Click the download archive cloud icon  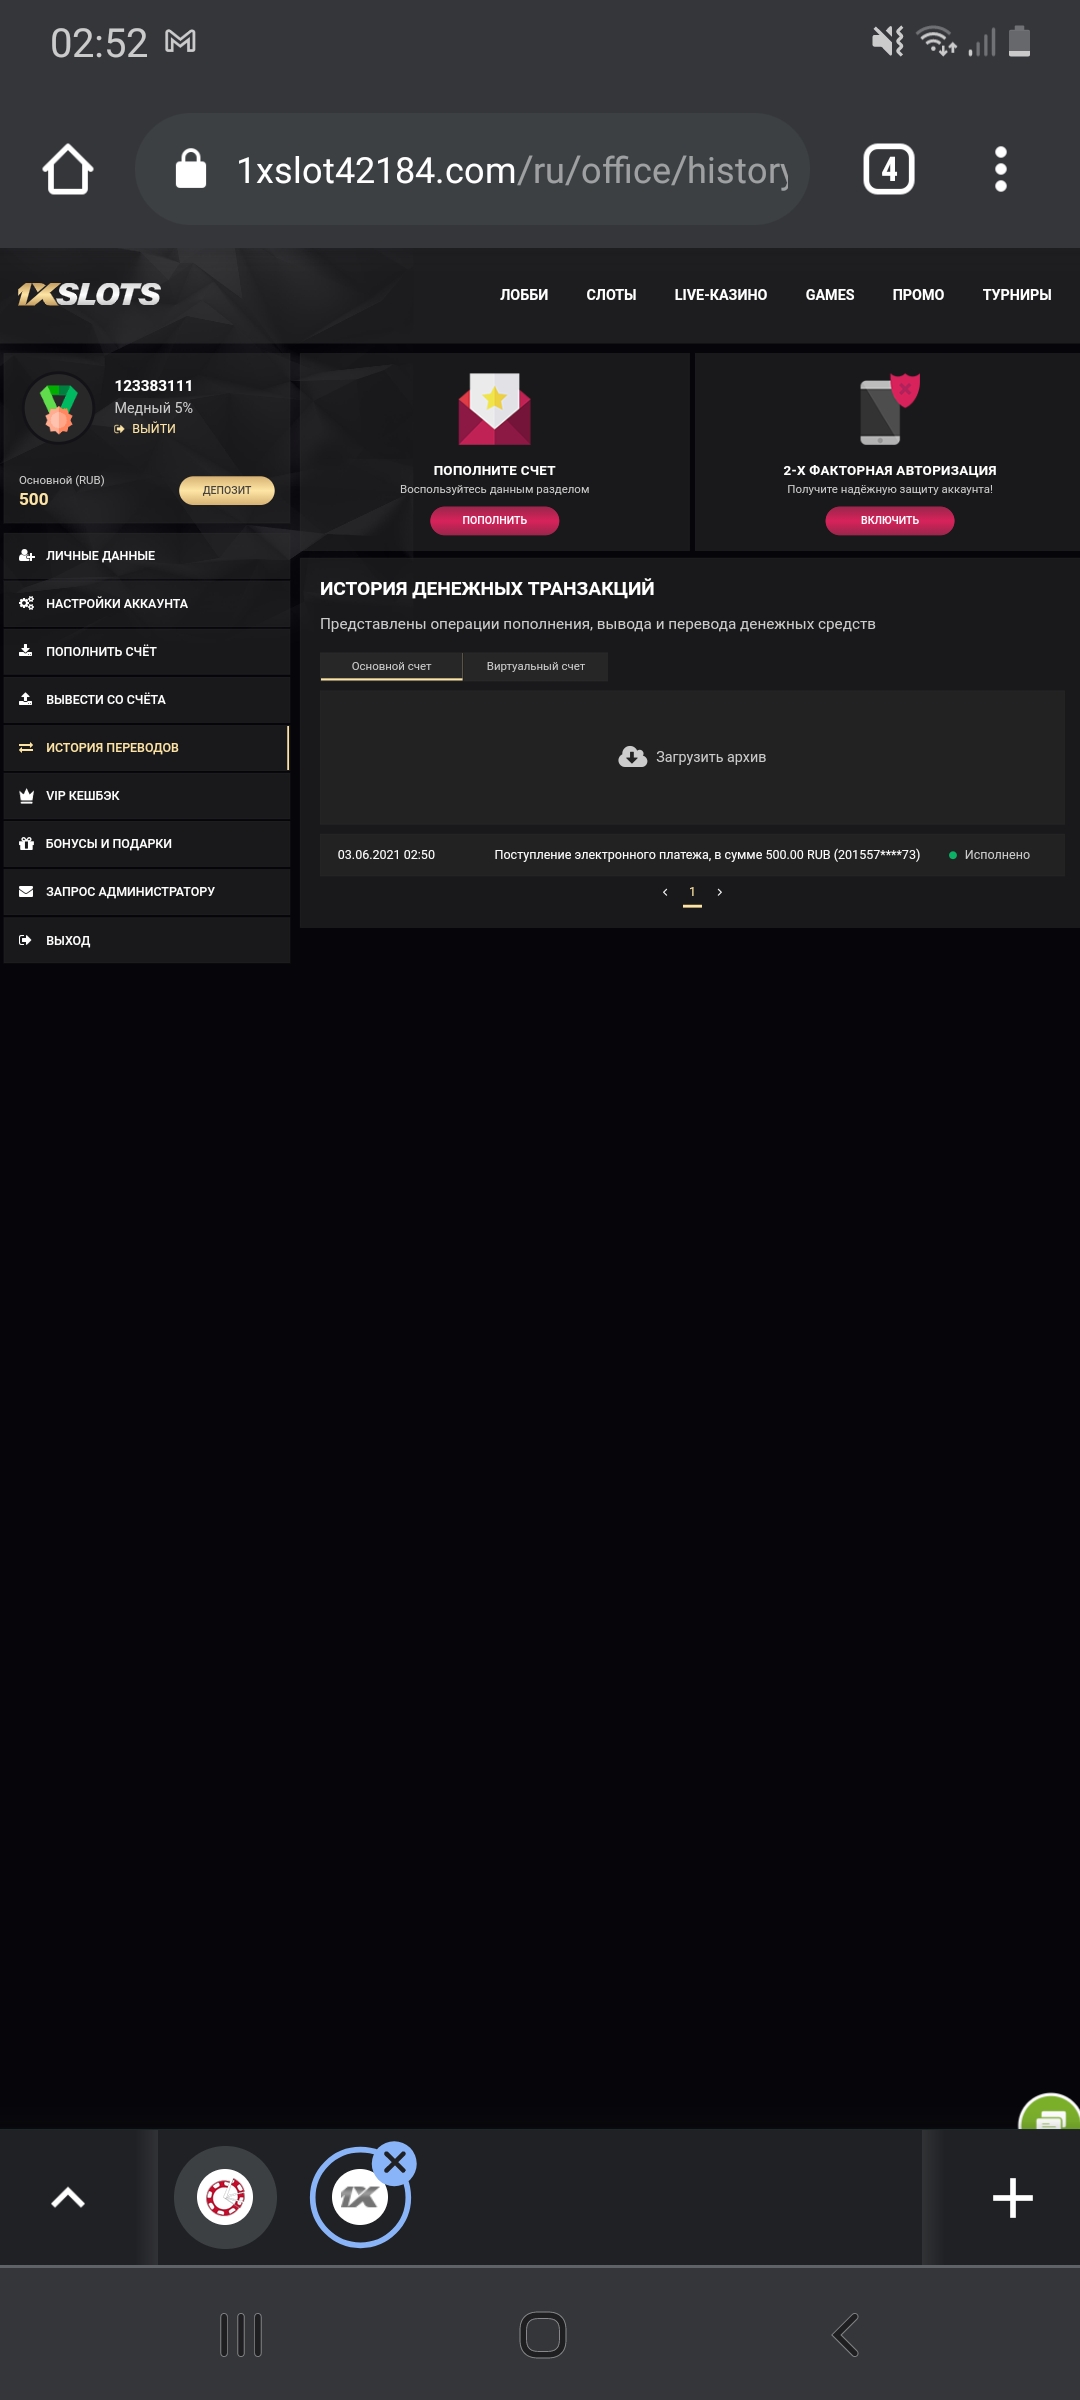tap(632, 757)
